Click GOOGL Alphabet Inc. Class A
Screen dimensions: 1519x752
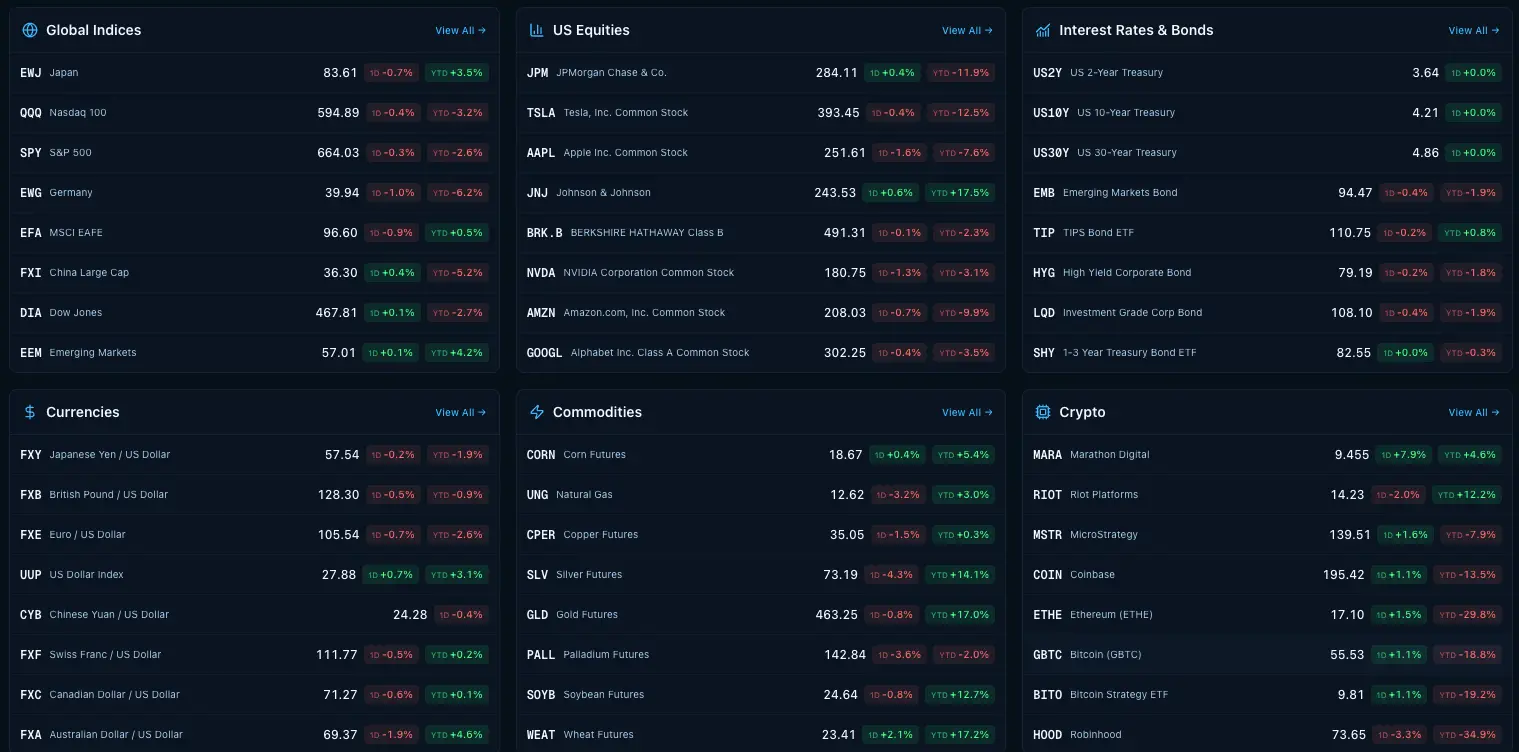(x=761, y=353)
